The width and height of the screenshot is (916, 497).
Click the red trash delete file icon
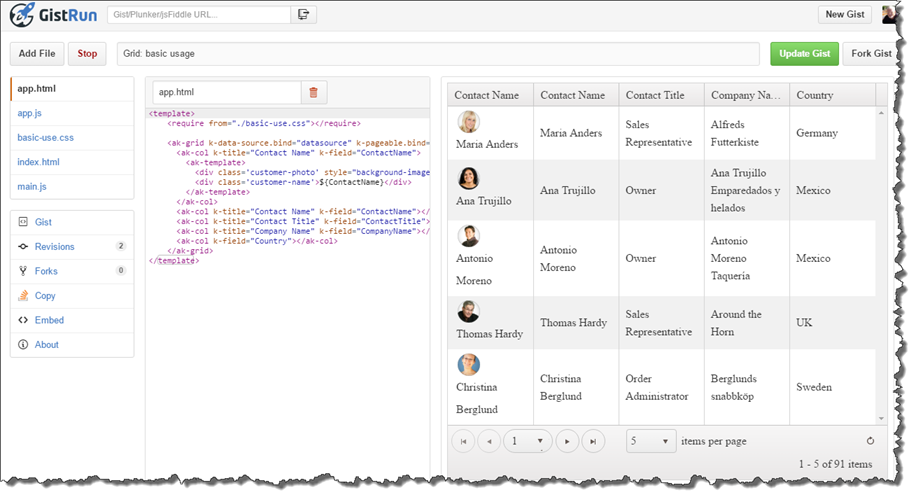(x=313, y=92)
